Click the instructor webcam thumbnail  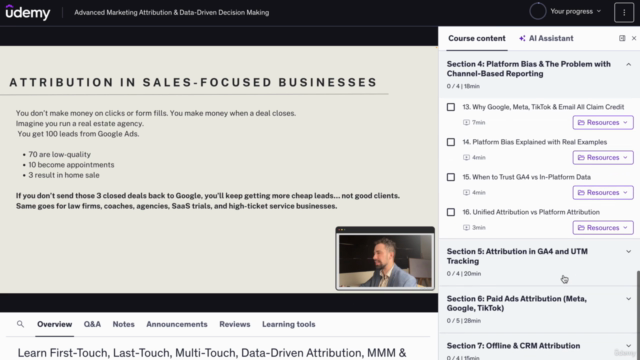(385, 258)
